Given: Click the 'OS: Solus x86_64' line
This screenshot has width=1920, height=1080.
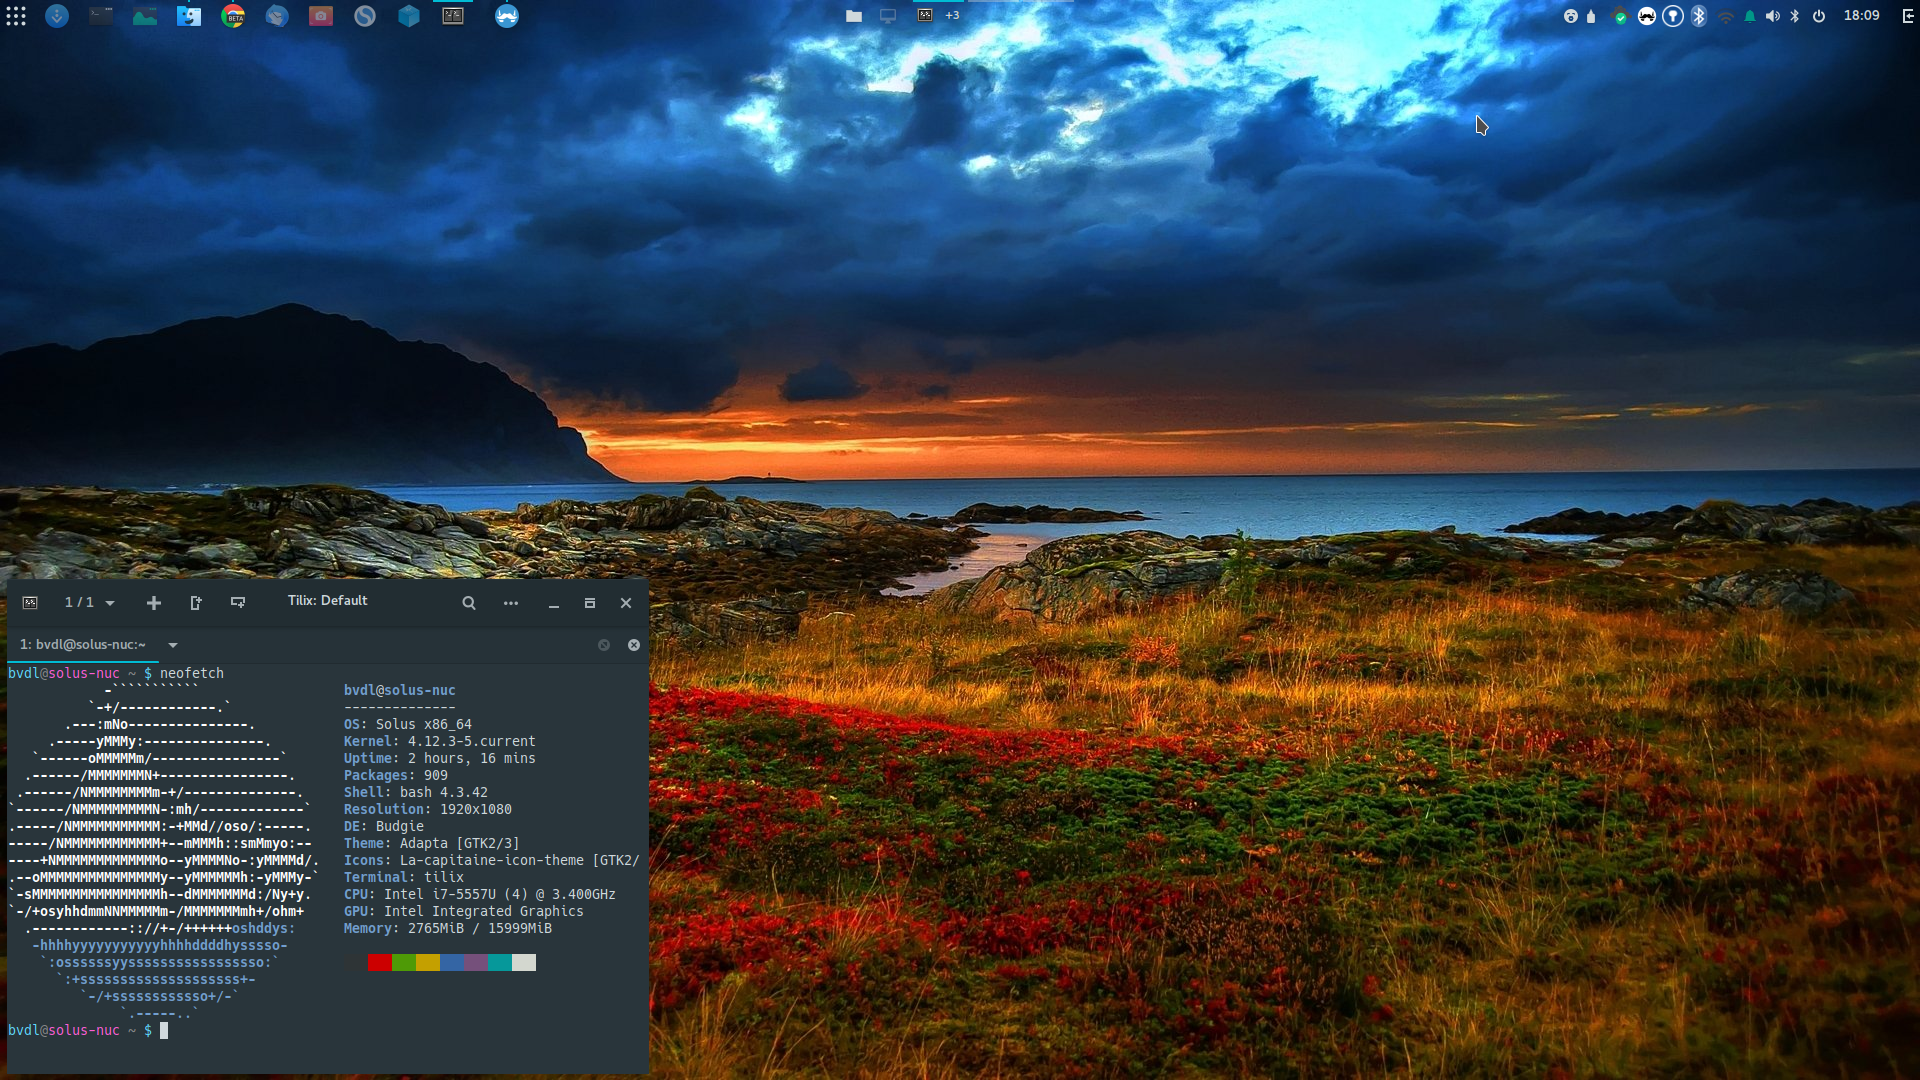Looking at the screenshot, I should pyautogui.click(x=408, y=724).
